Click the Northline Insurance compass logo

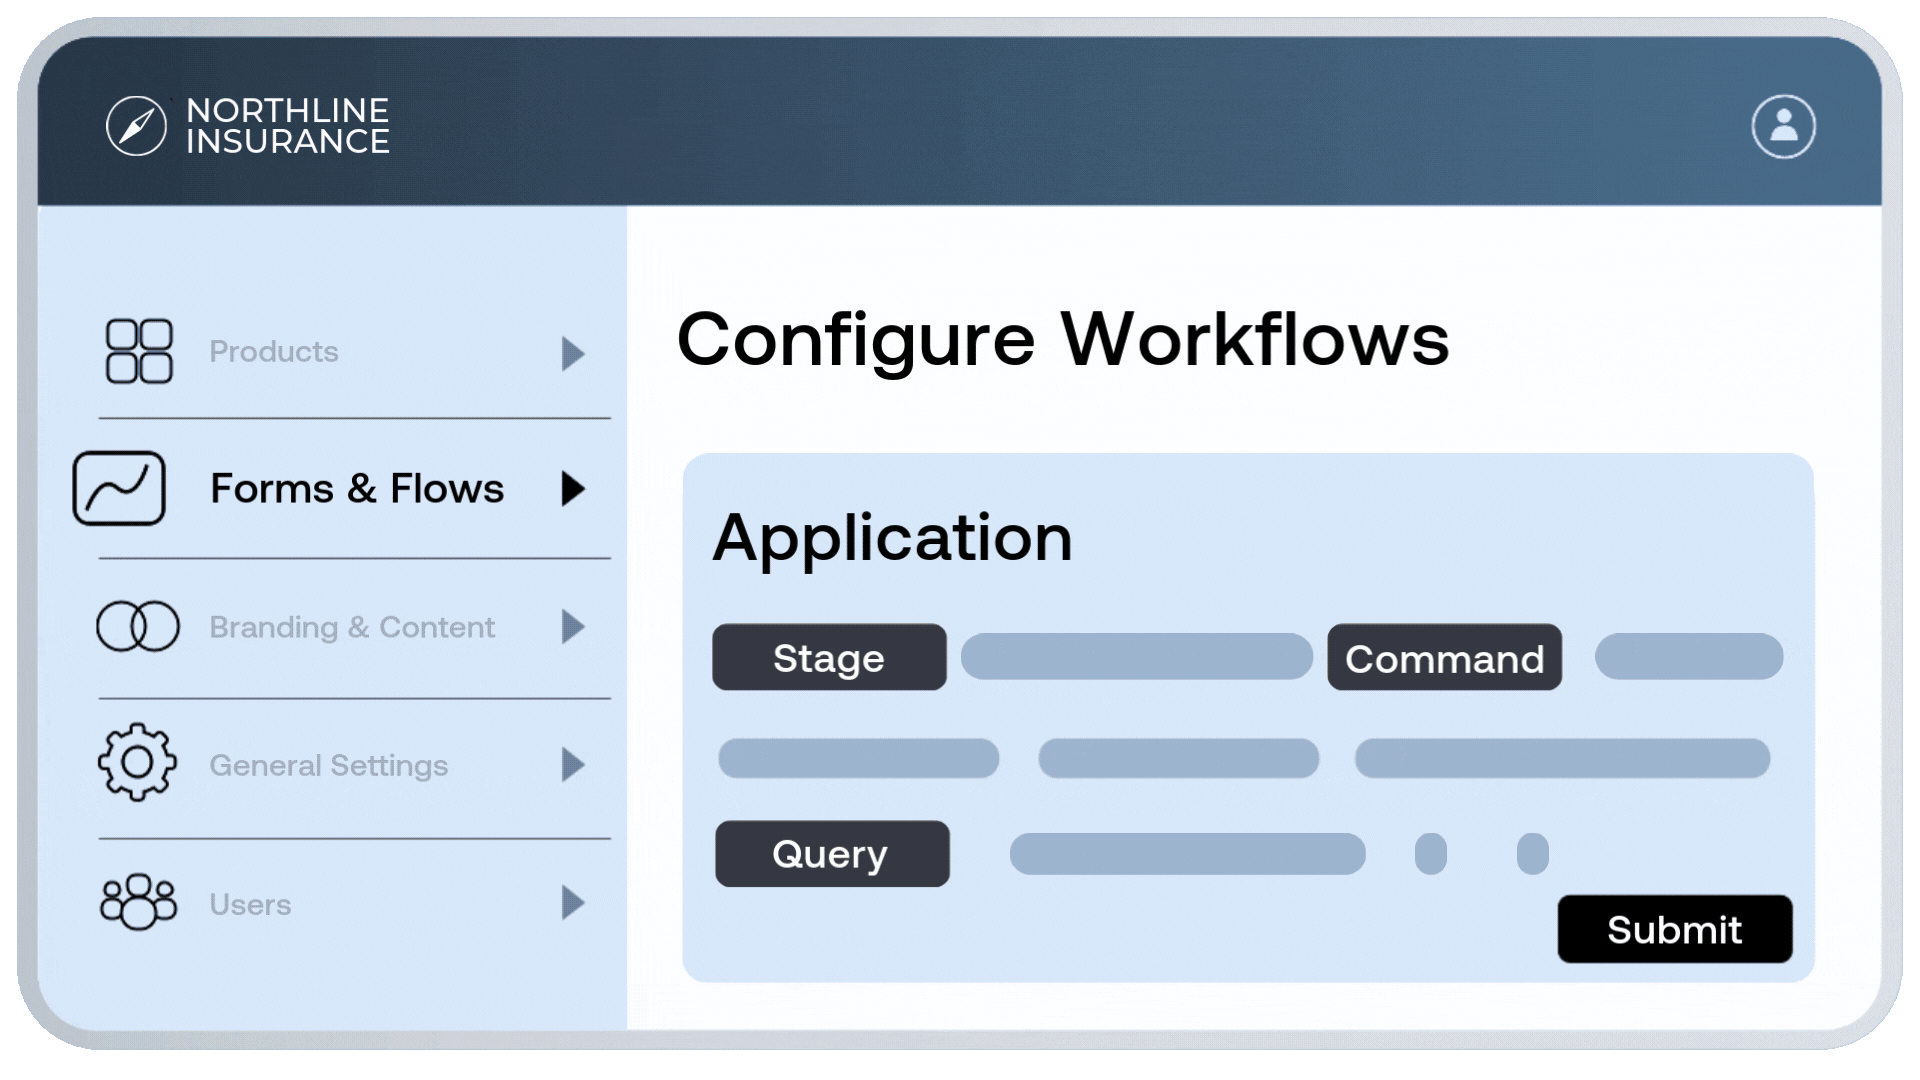point(136,126)
